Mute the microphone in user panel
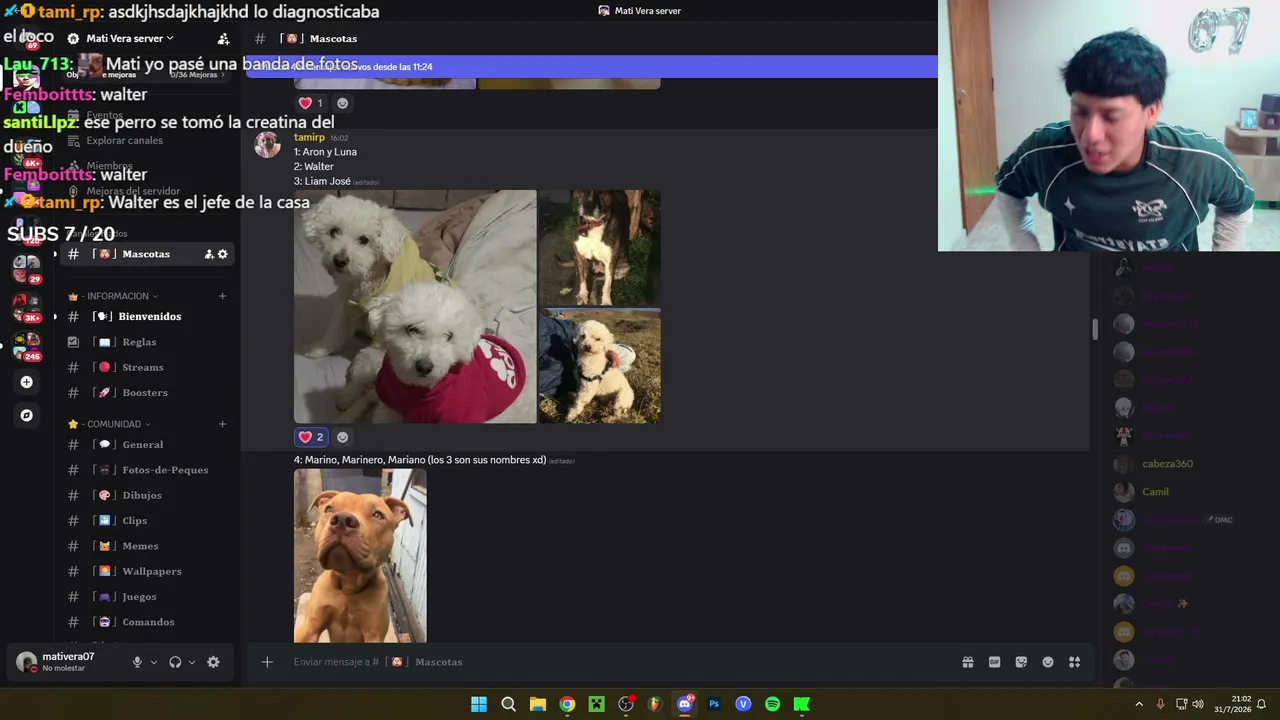Viewport: 1280px width, 720px height. (137, 662)
